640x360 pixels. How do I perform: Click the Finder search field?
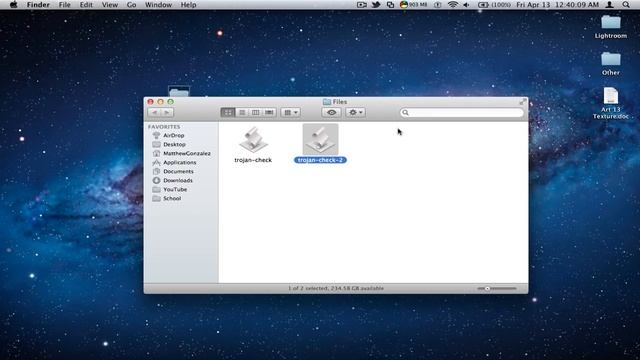point(462,113)
